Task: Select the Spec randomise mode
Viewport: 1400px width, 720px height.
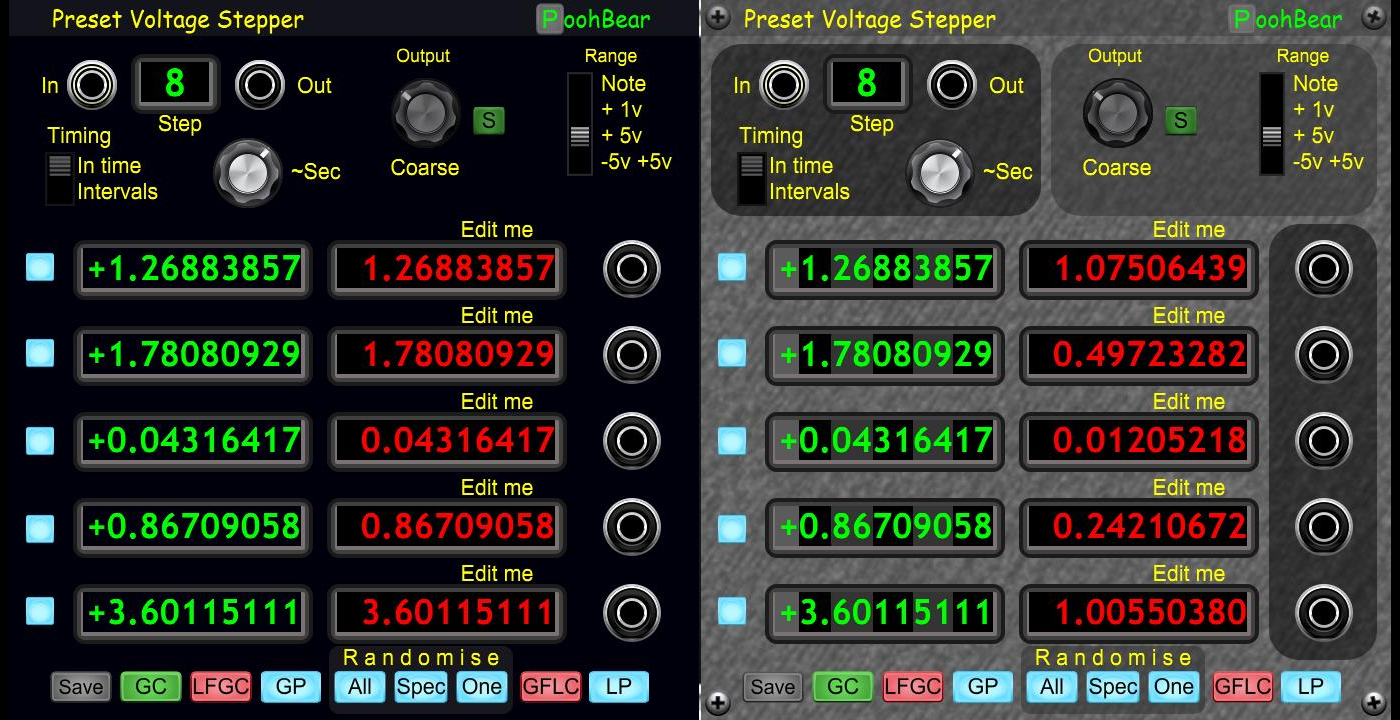Action: 420,687
